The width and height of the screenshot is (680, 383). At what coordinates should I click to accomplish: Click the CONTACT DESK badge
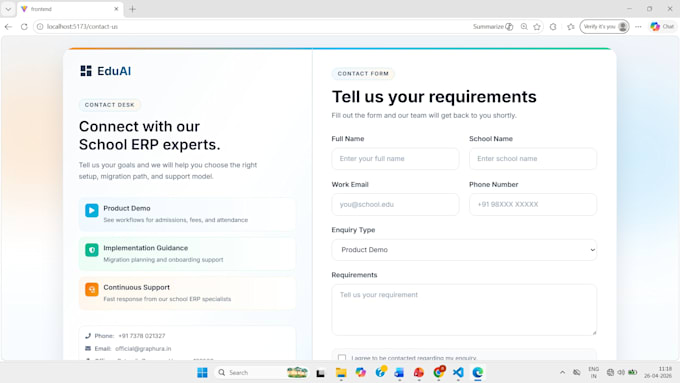[x=110, y=105]
